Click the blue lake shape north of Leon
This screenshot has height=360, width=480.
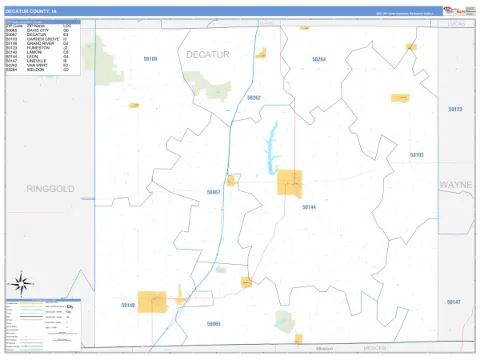coord(272,148)
